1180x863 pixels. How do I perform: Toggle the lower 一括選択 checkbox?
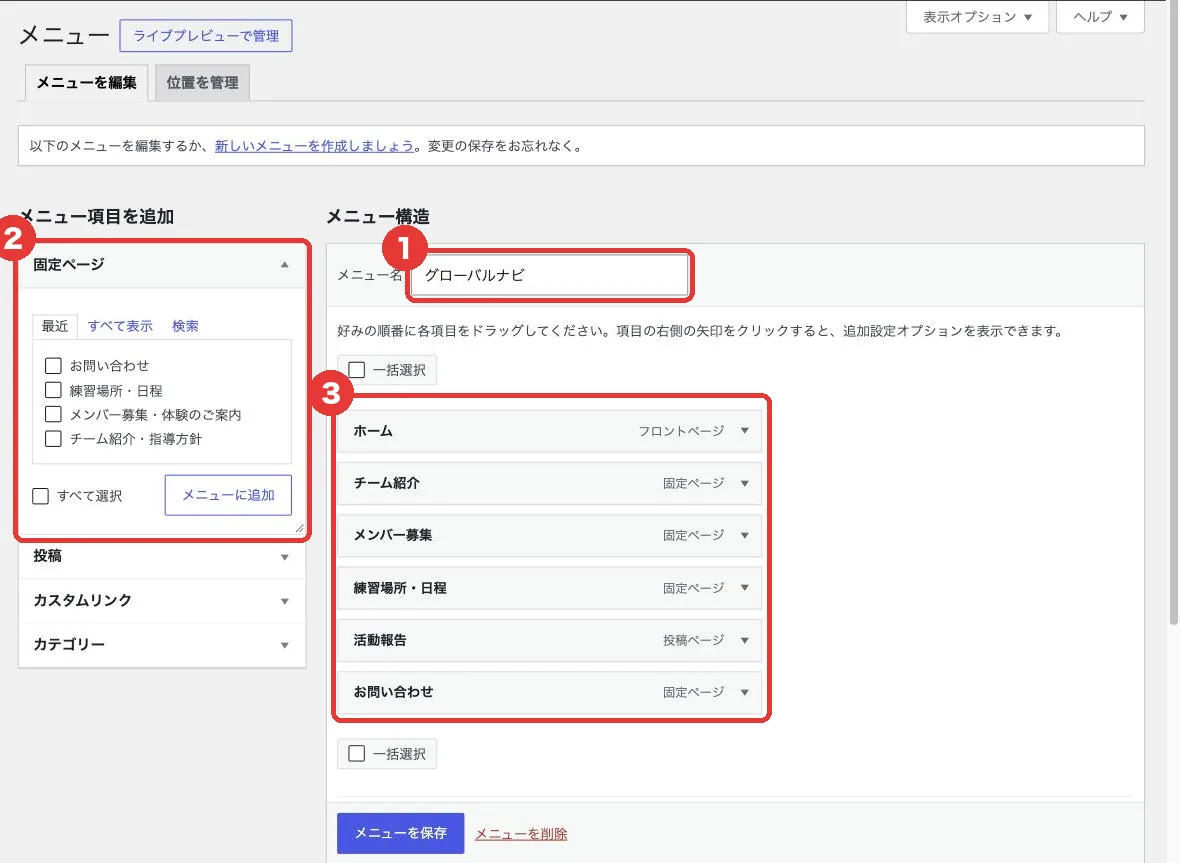357,753
